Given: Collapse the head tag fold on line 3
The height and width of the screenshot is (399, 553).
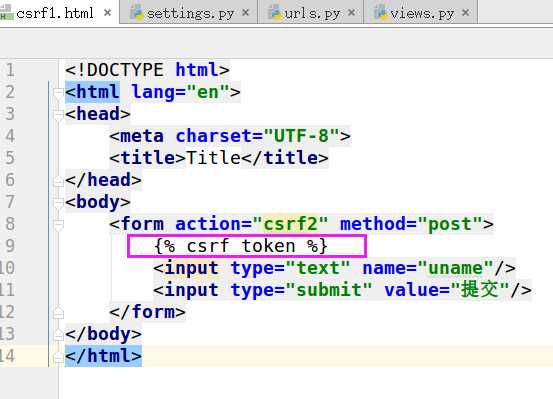Looking at the screenshot, I should (x=58, y=115).
